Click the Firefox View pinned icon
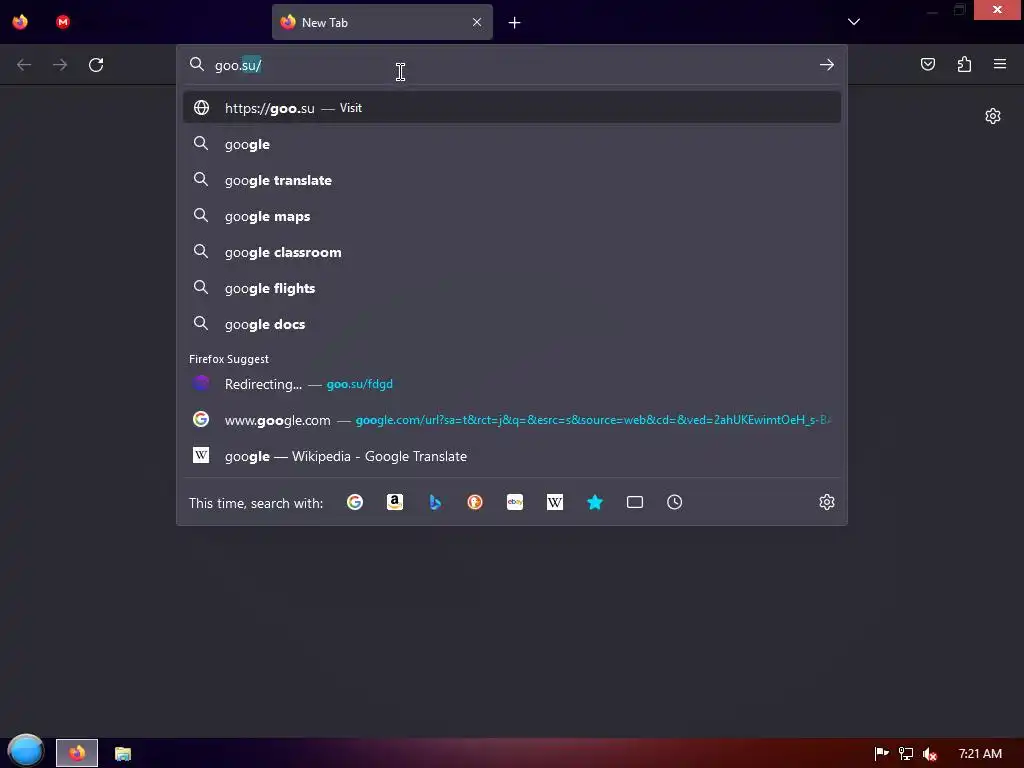The width and height of the screenshot is (1024, 768). pyautogui.click(x=20, y=22)
